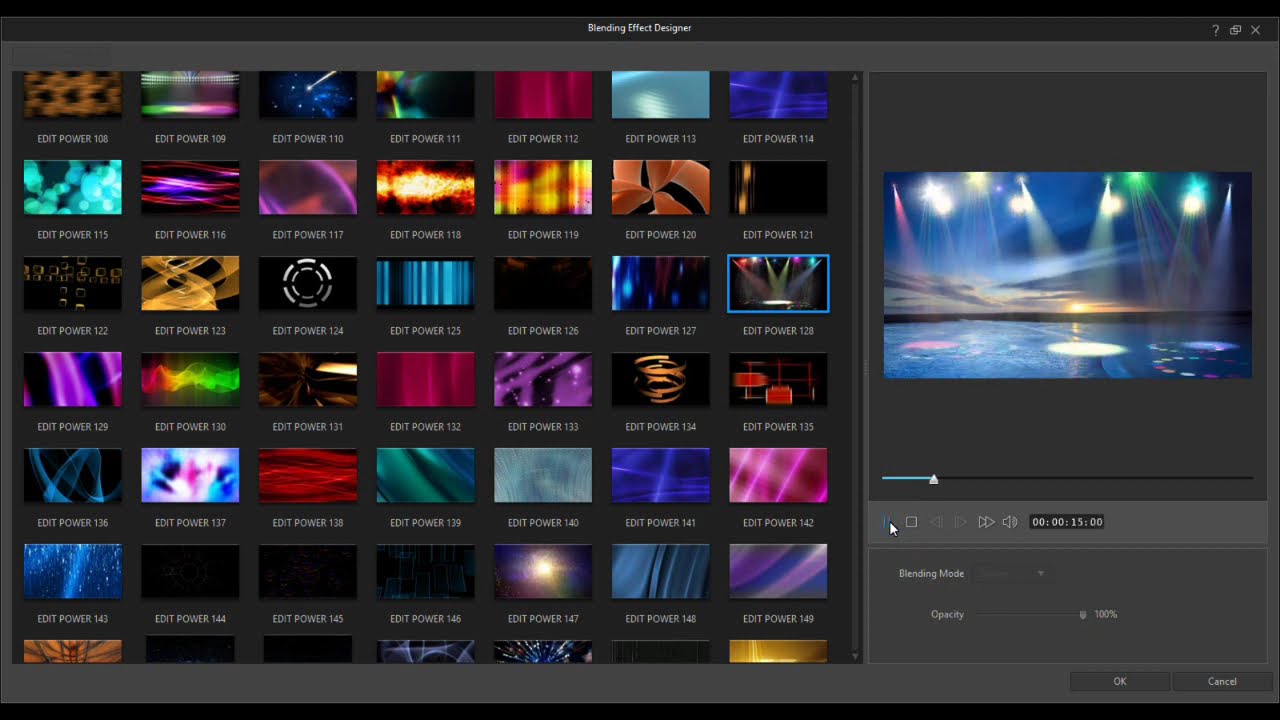Select the EDIT POWER 123 golden swirl thumbnail
The width and height of the screenshot is (1280, 720).
pos(190,283)
